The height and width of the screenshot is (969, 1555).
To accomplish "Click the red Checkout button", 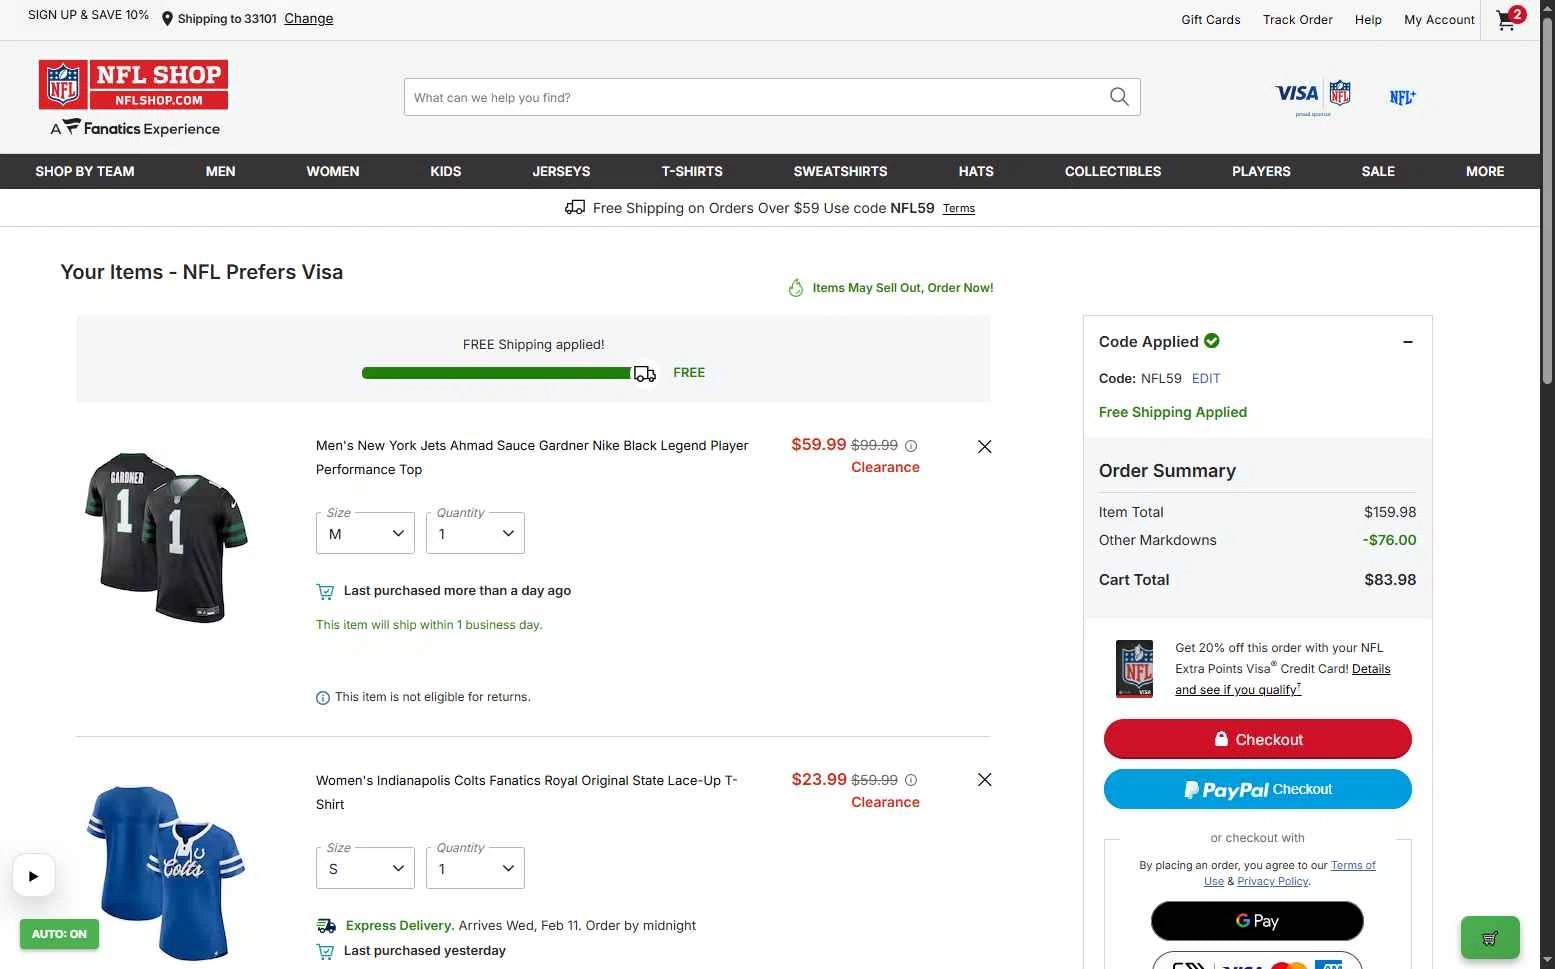I will point(1258,740).
